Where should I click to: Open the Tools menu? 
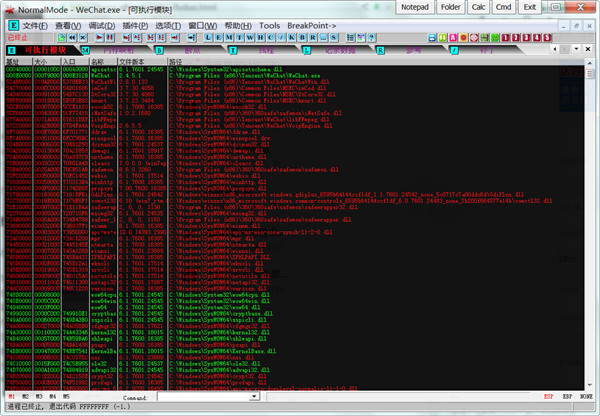point(269,26)
